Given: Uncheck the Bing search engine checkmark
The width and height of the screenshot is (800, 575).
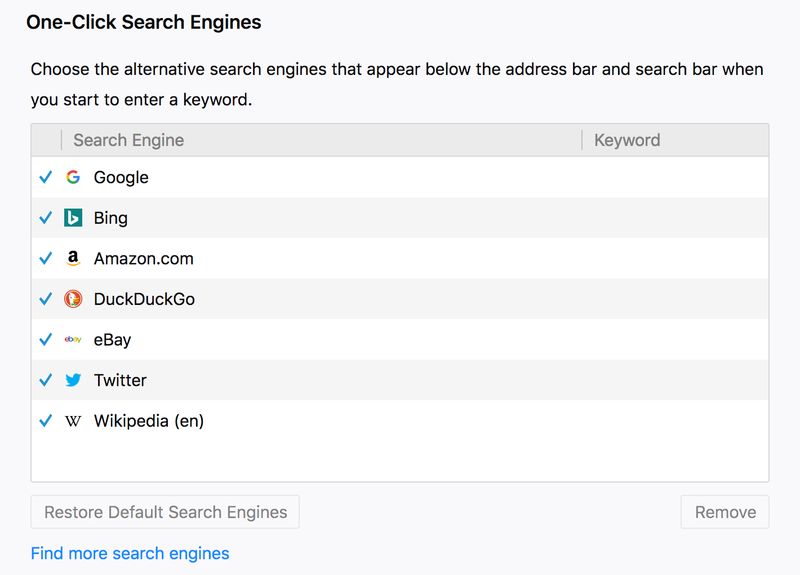Looking at the screenshot, I should tap(46, 218).
